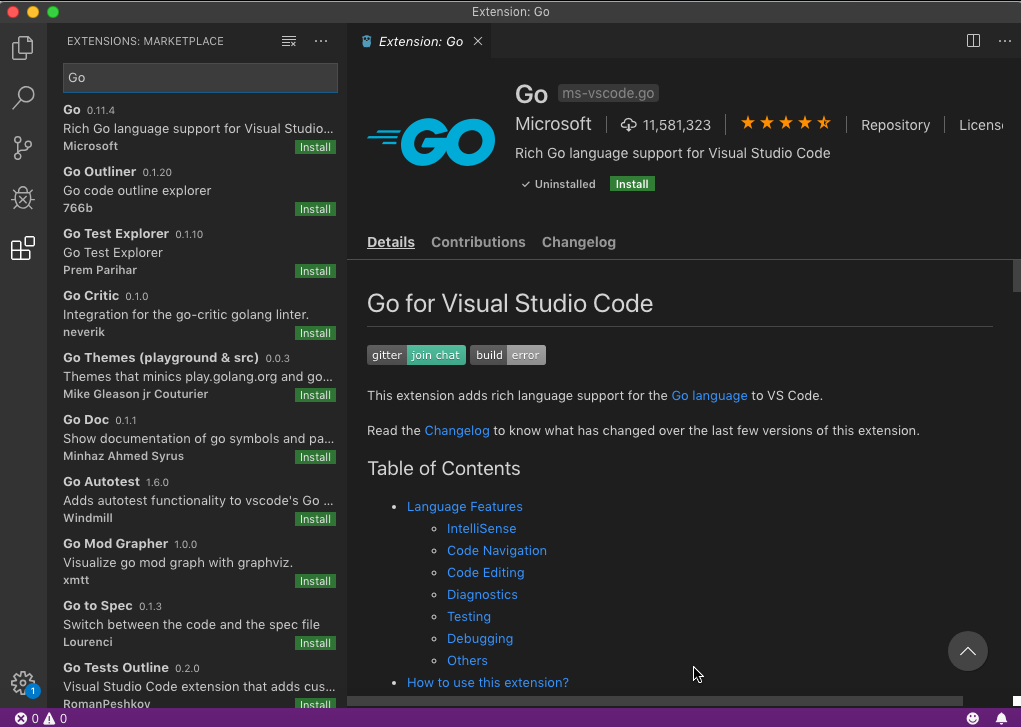Switch to the Changelog tab
This screenshot has height=727, width=1021.
579,242
